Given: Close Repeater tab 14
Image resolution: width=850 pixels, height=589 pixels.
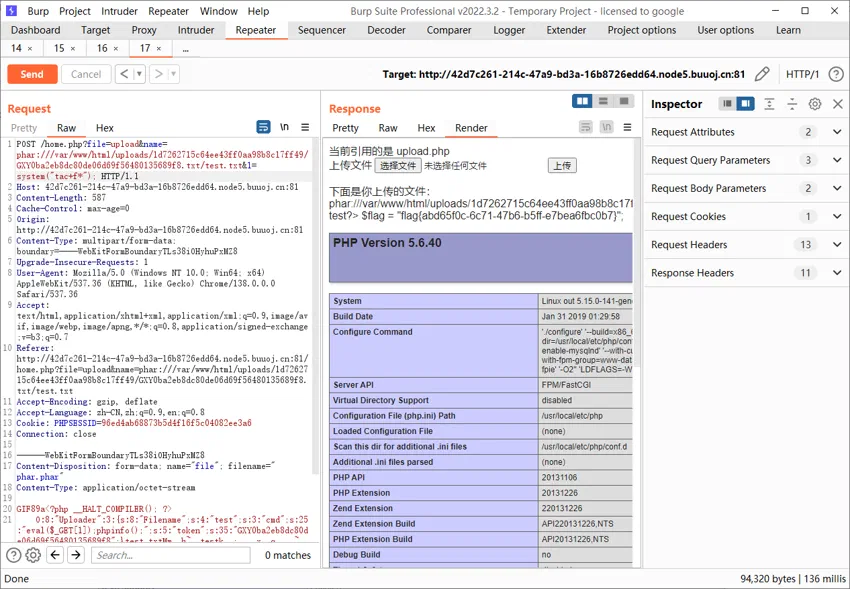Looking at the screenshot, I should point(30,49).
